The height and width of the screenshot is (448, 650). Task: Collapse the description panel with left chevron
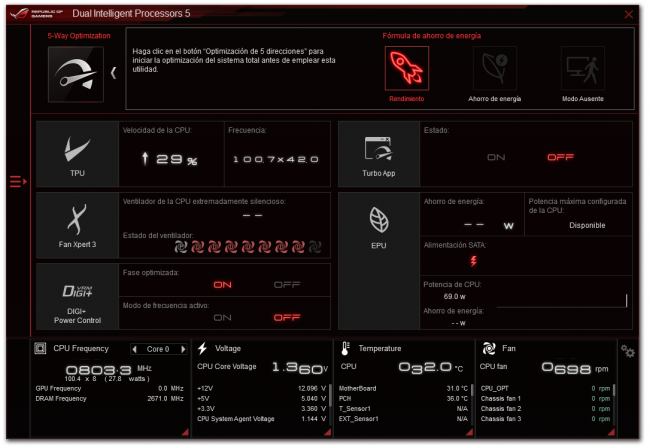coord(113,73)
